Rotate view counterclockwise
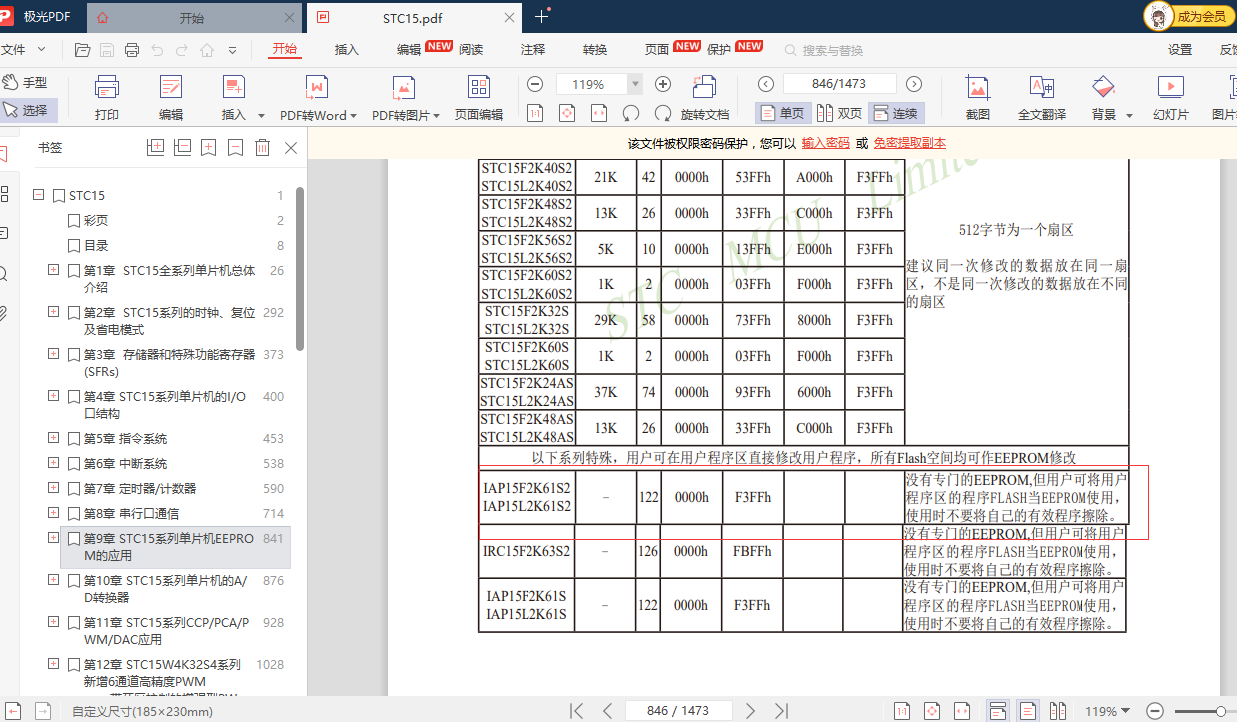This screenshot has width=1237, height=722. pos(631,113)
